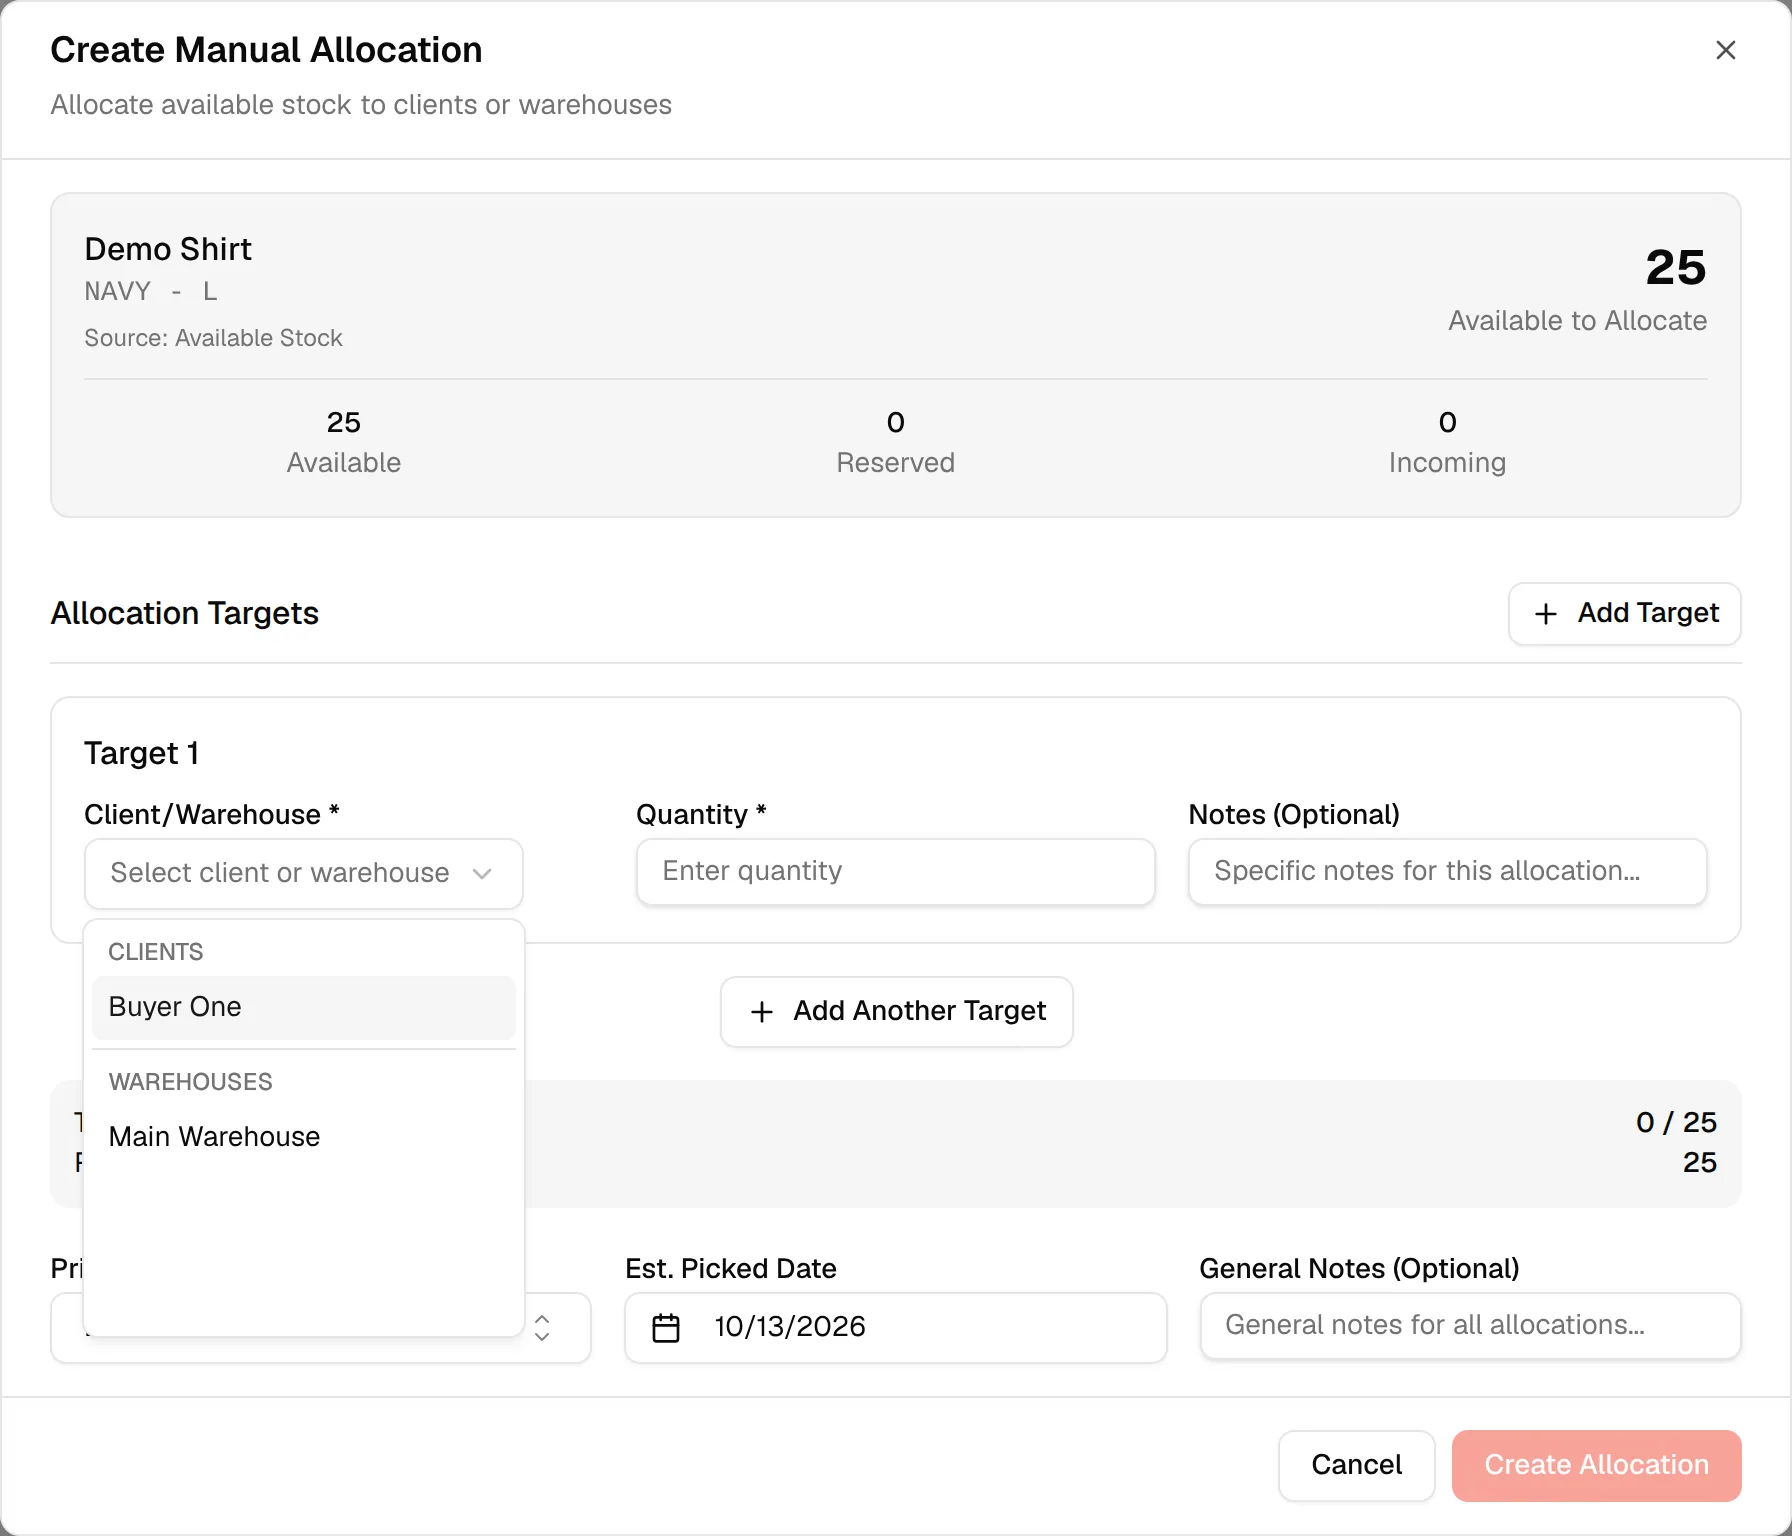Expand the priority selector up-down chevron
The image size is (1792, 1536).
pyautogui.click(x=542, y=1328)
